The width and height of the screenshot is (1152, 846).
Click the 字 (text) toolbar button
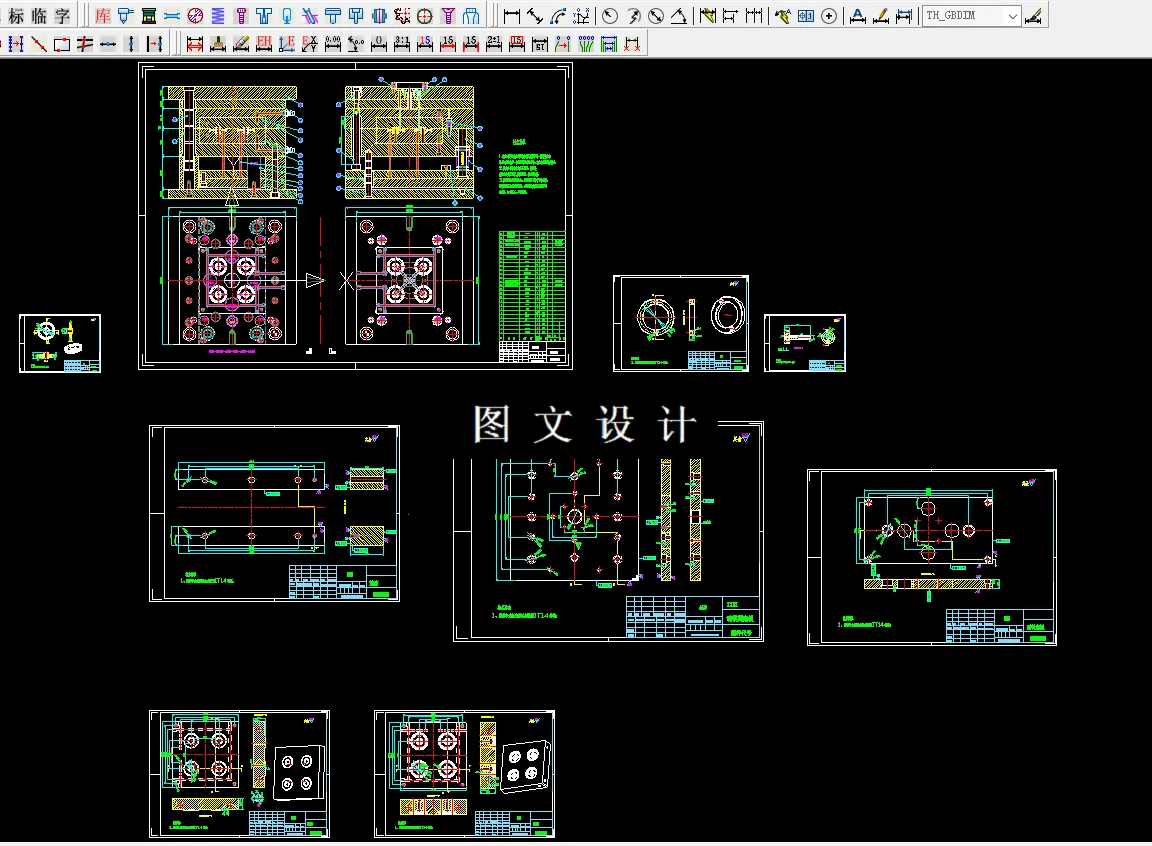coord(62,15)
